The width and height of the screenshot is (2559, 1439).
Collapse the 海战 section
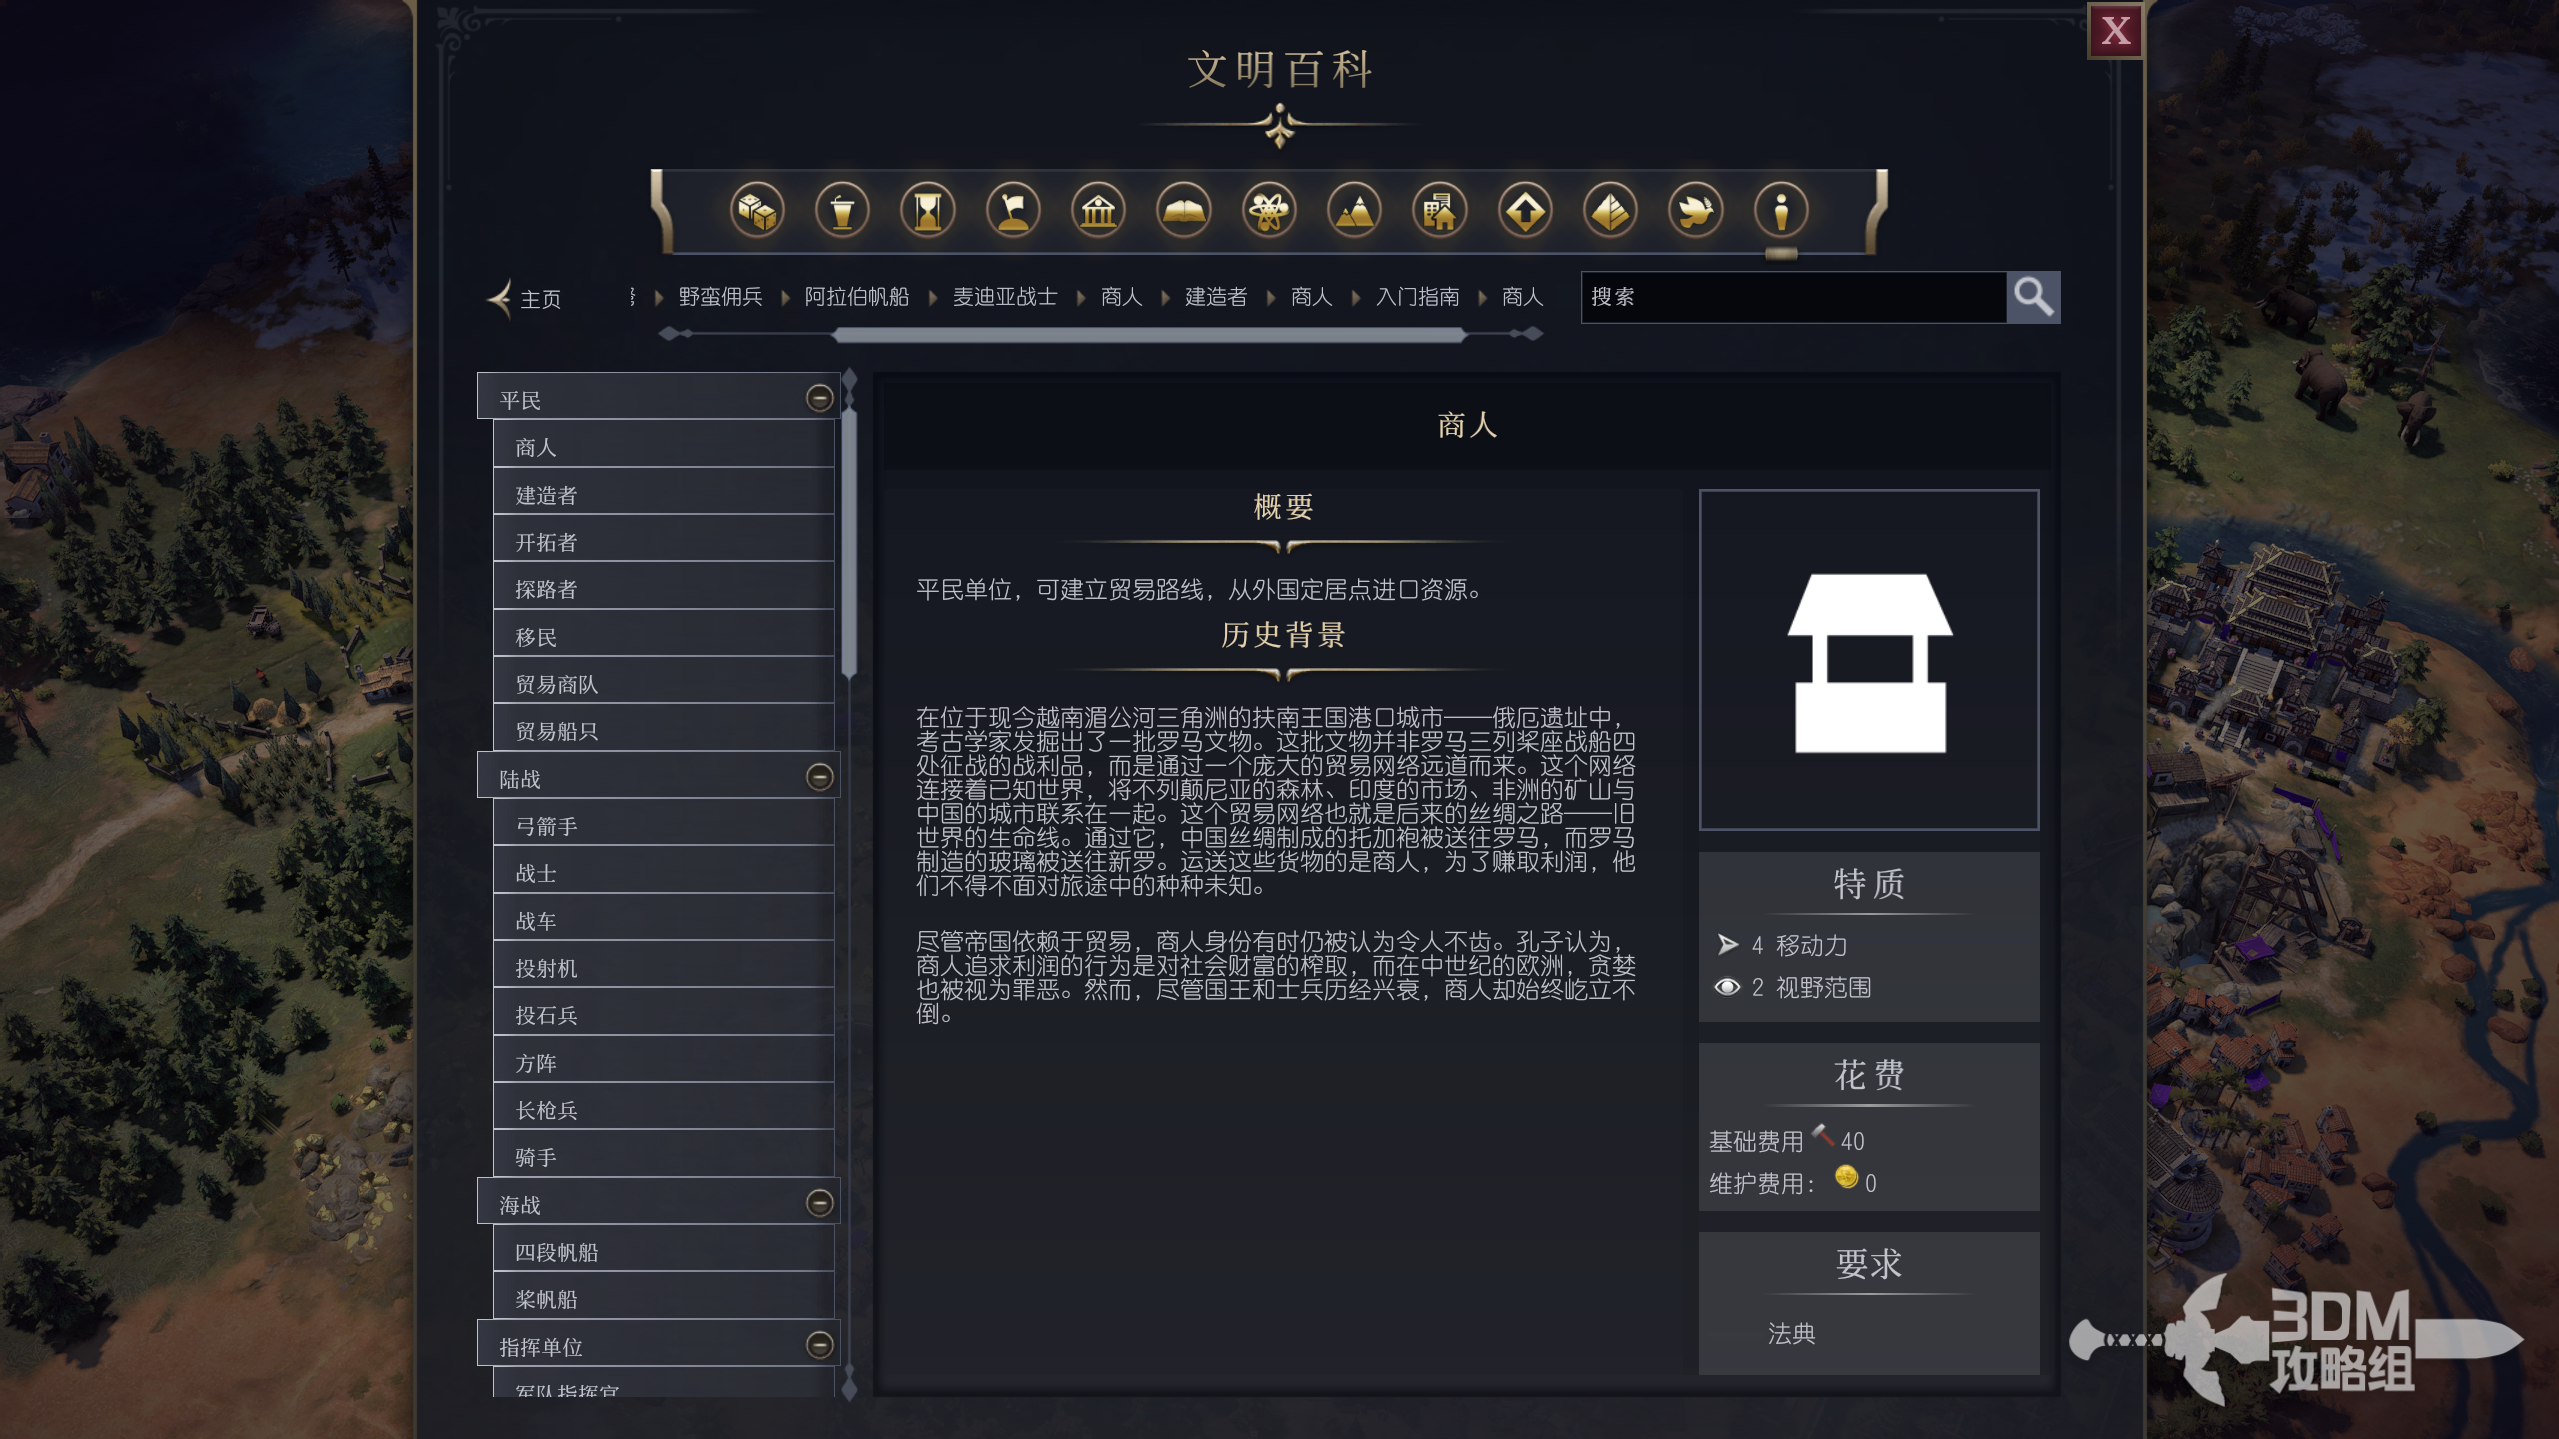(x=819, y=1203)
